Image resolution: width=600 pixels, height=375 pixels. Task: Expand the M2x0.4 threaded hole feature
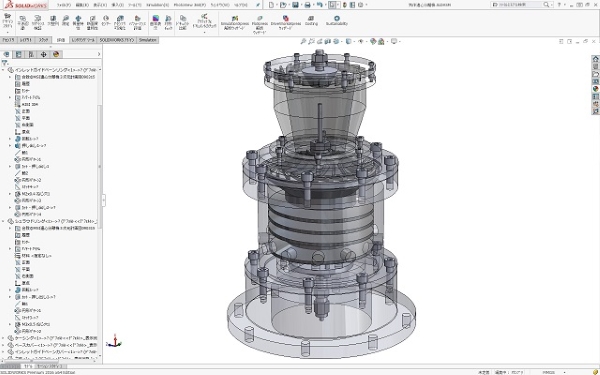click(x=10, y=194)
